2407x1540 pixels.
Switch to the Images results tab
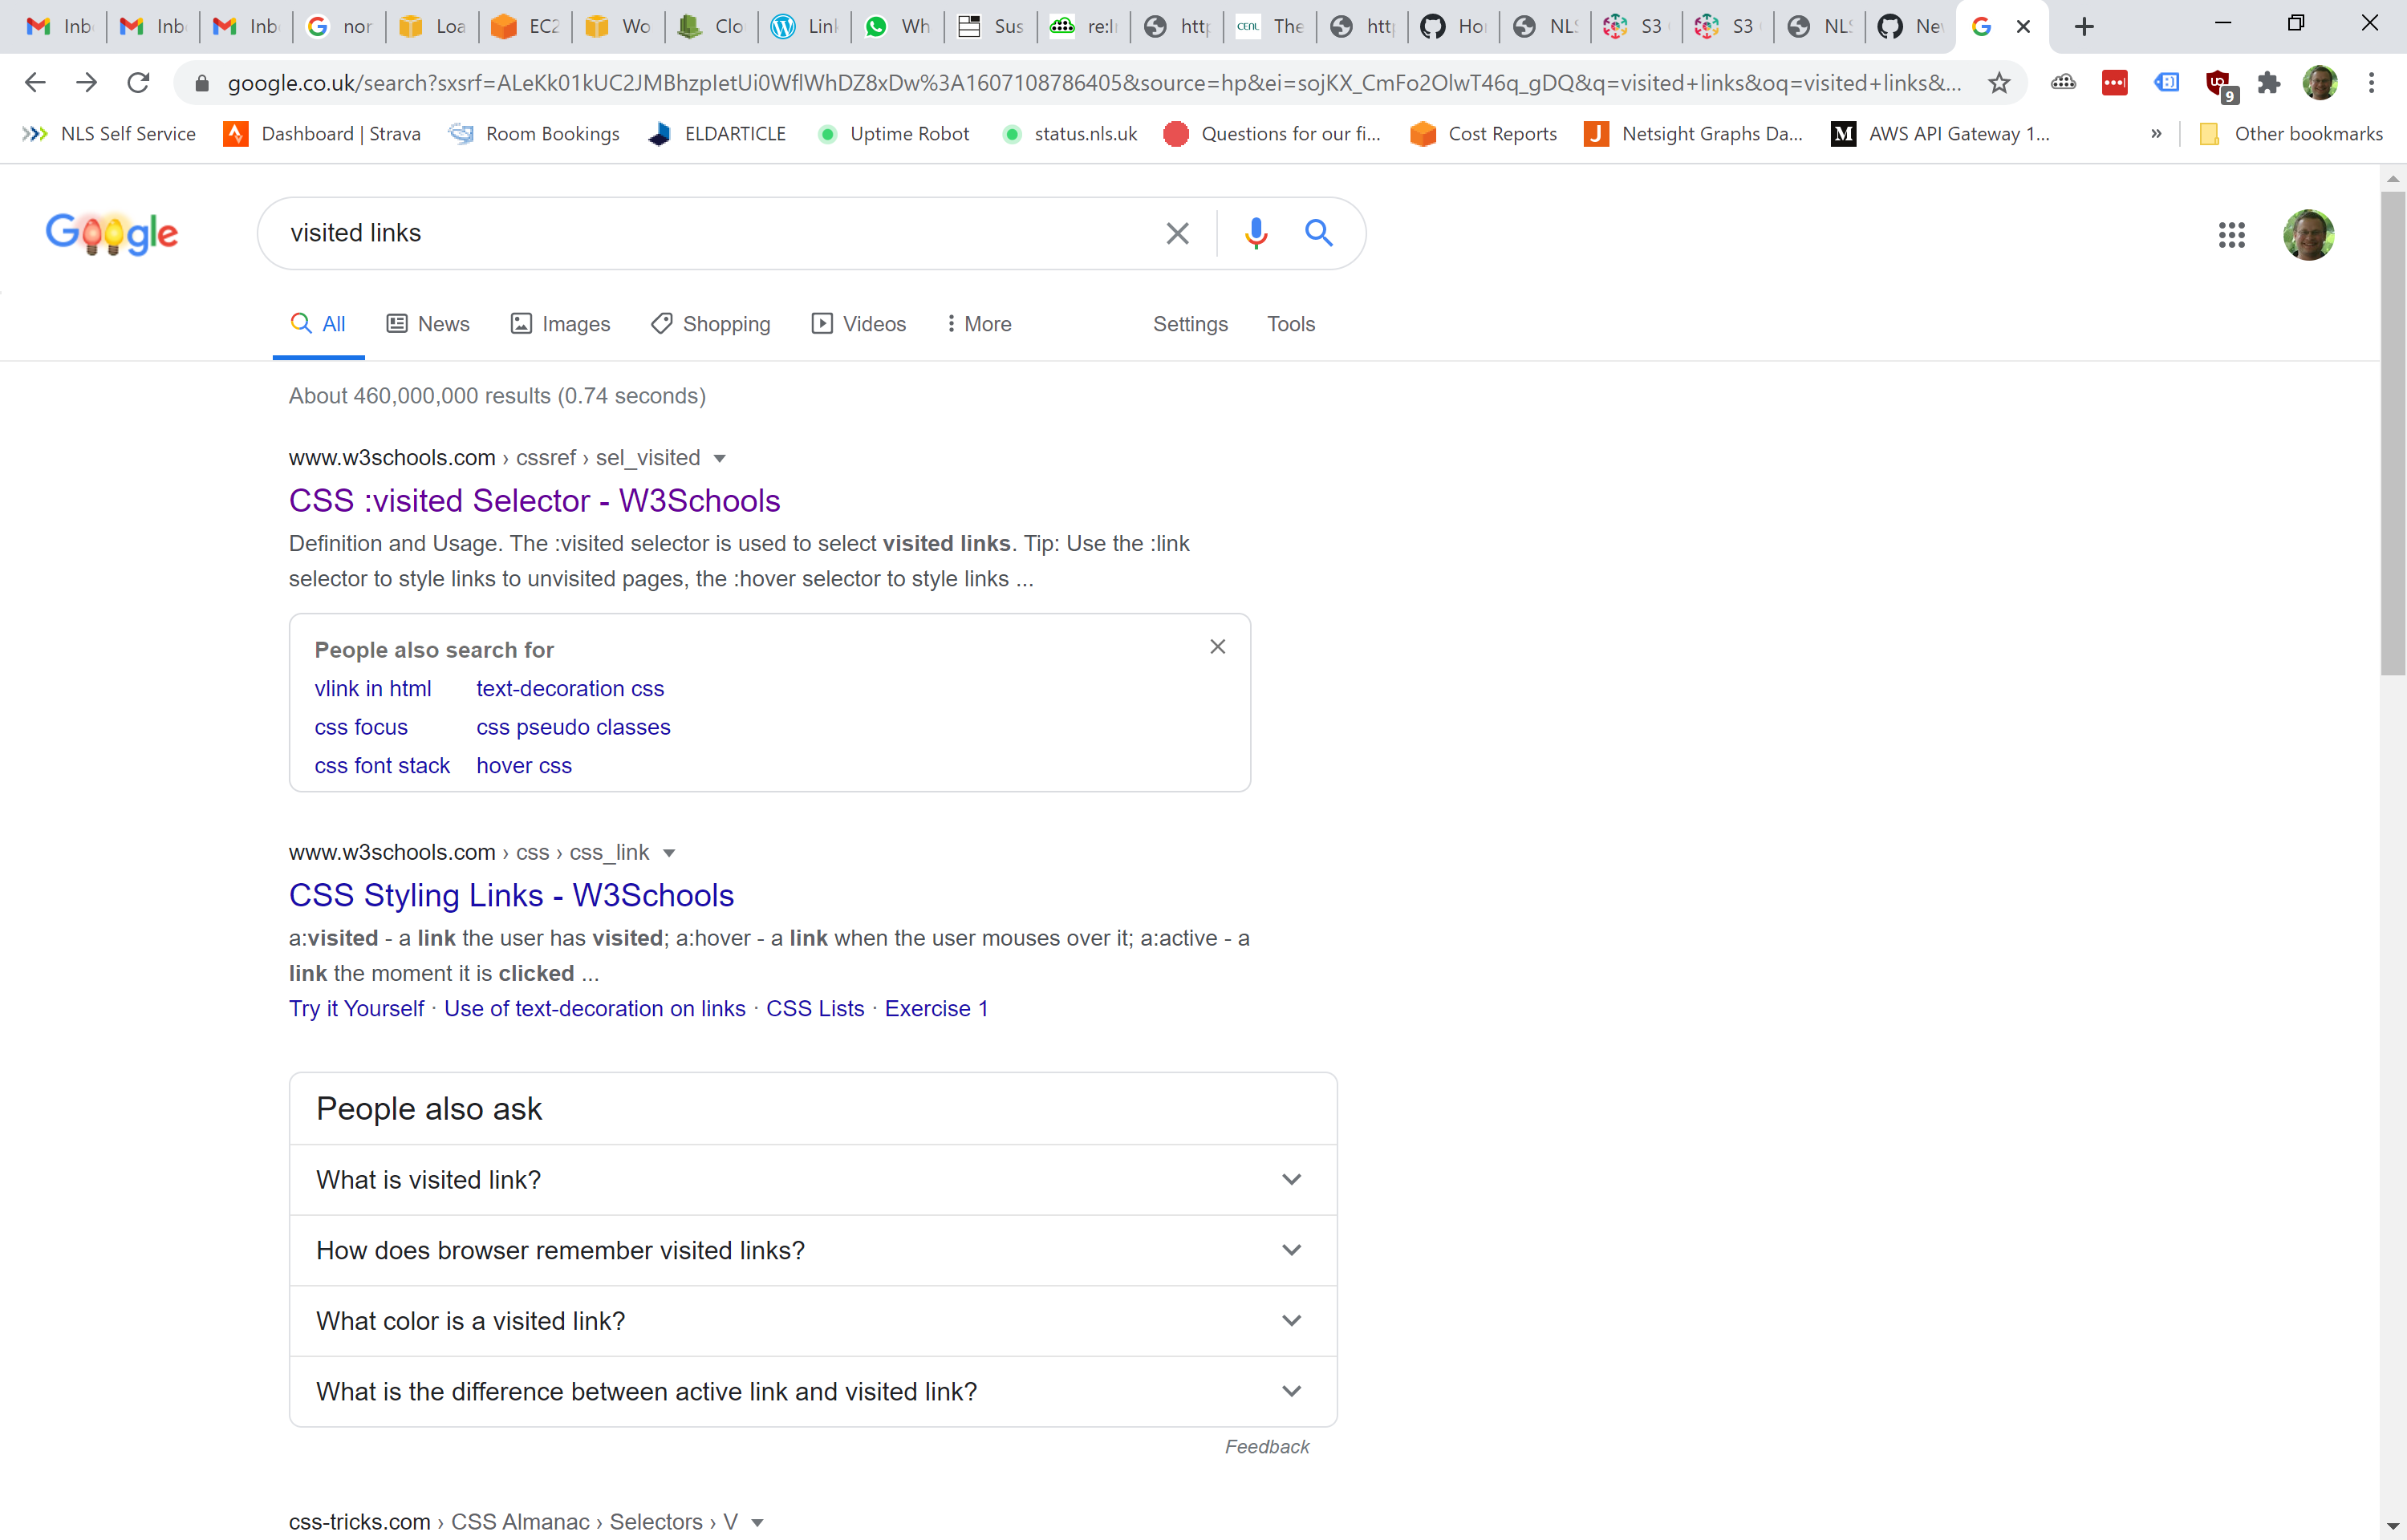(560, 324)
